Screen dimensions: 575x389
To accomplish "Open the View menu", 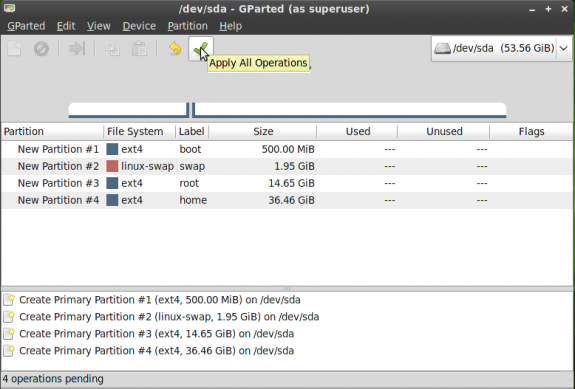I will 99,26.
